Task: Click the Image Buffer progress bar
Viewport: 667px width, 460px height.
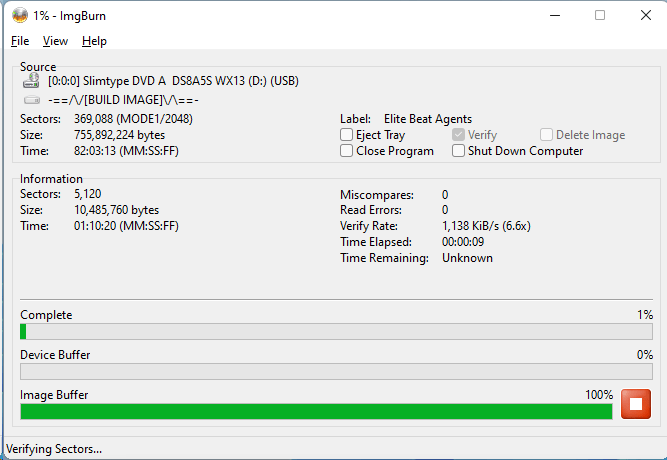Action: [x=316, y=411]
